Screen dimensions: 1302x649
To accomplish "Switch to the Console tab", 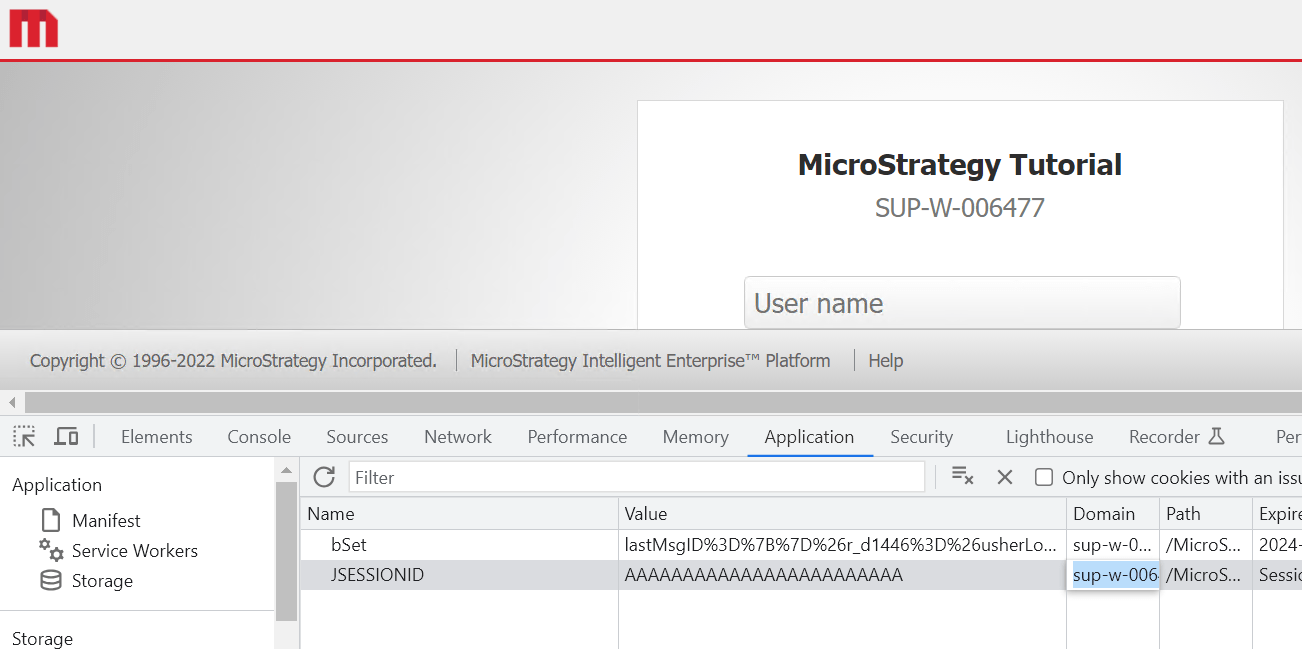I will click(x=259, y=437).
